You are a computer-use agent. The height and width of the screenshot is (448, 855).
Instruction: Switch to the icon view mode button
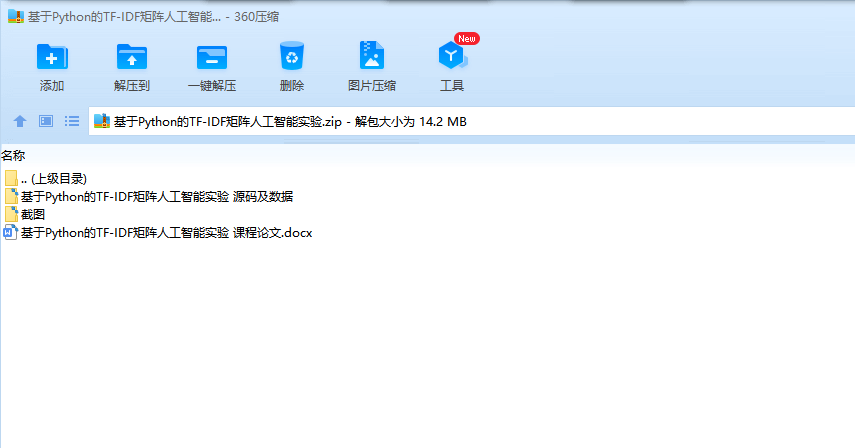click(46, 121)
